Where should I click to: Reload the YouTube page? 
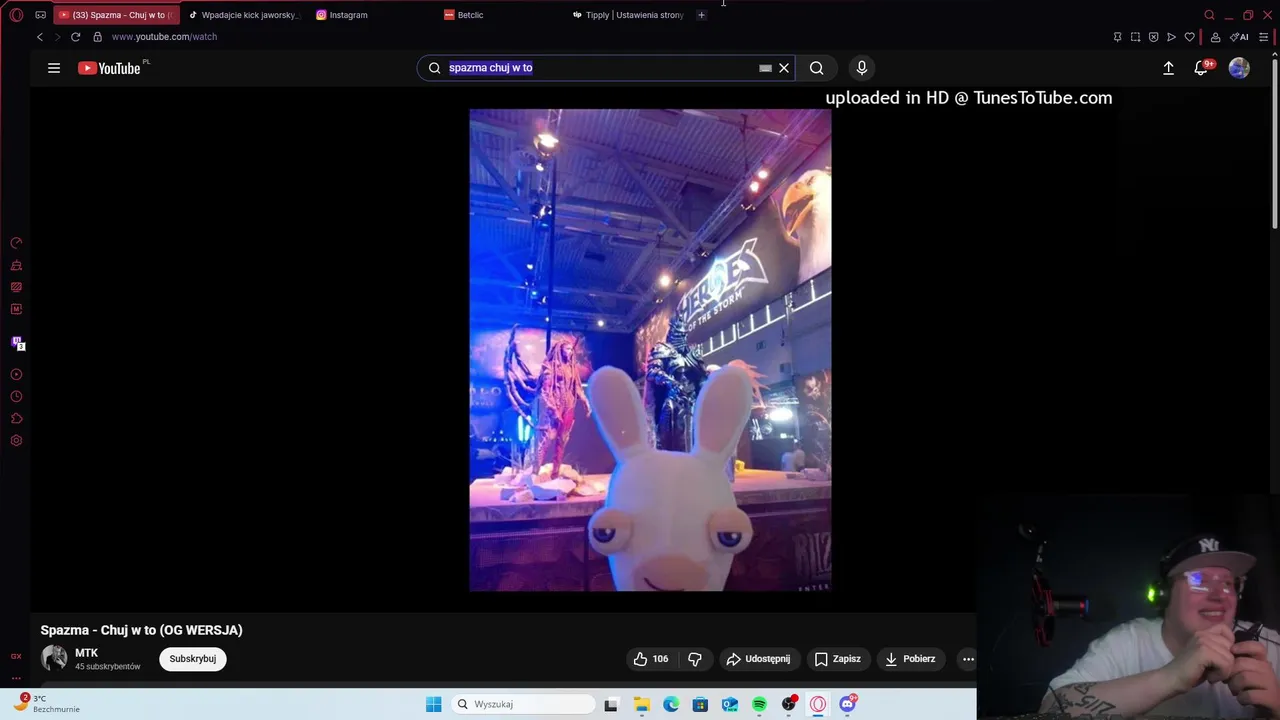[x=75, y=37]
